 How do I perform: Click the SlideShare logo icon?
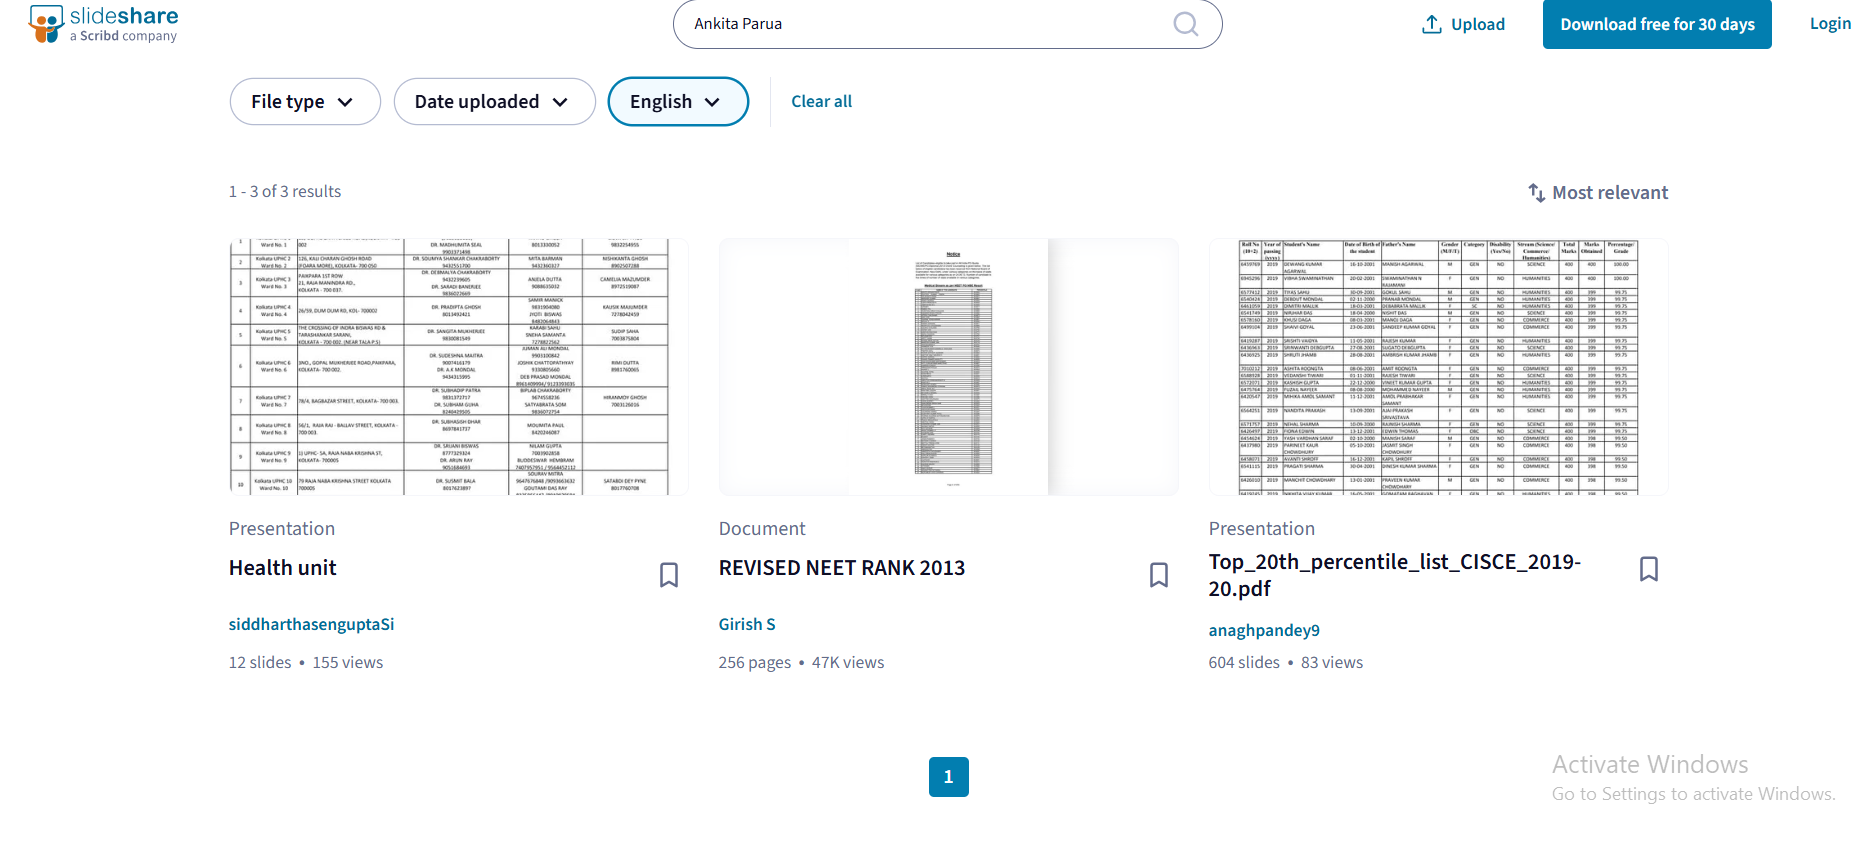pos(46,24)
